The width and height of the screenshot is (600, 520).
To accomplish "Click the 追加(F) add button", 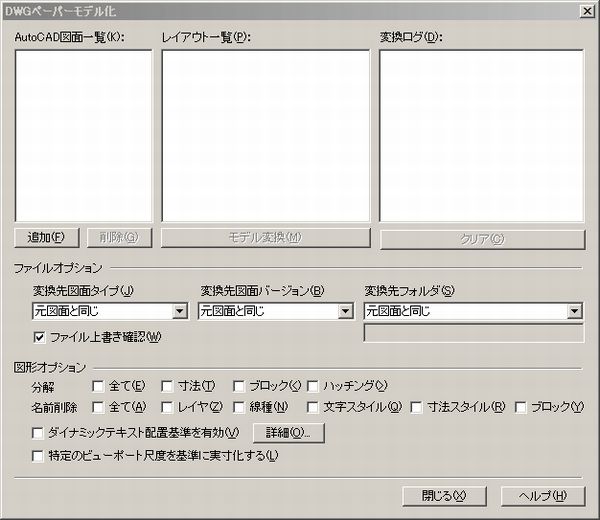I will 46,237.
